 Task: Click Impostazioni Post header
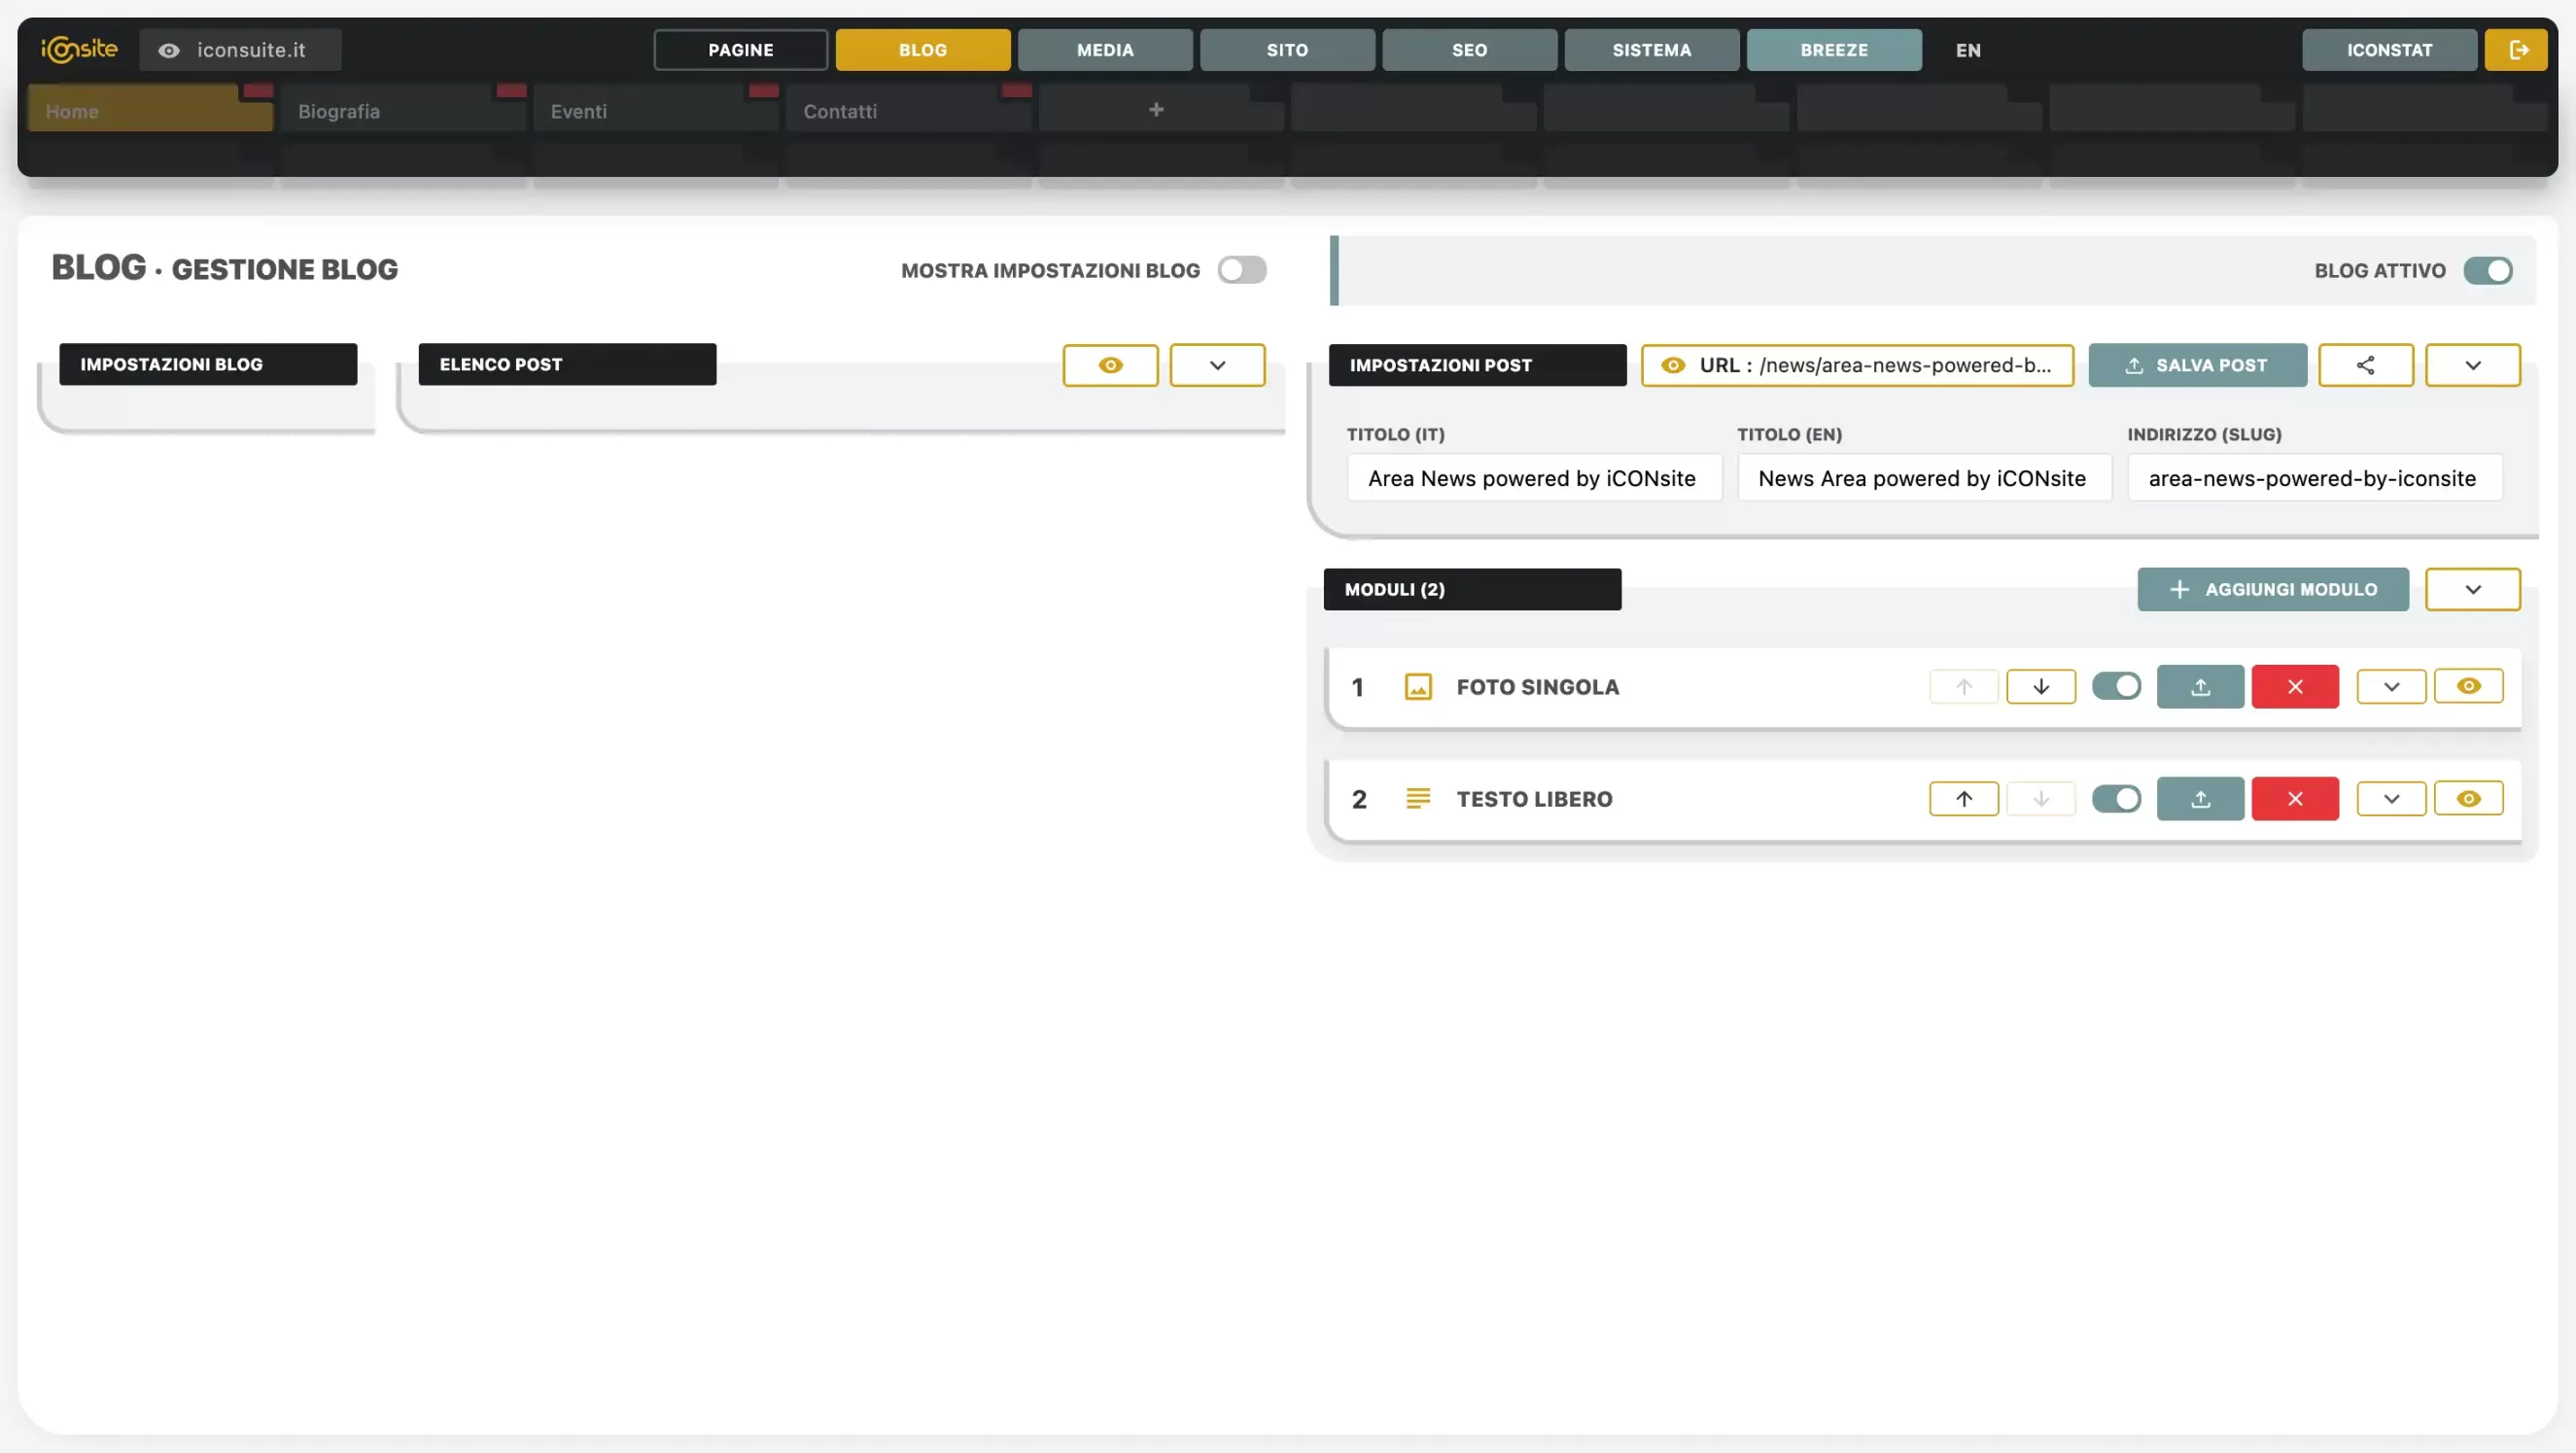(1477, 365)
